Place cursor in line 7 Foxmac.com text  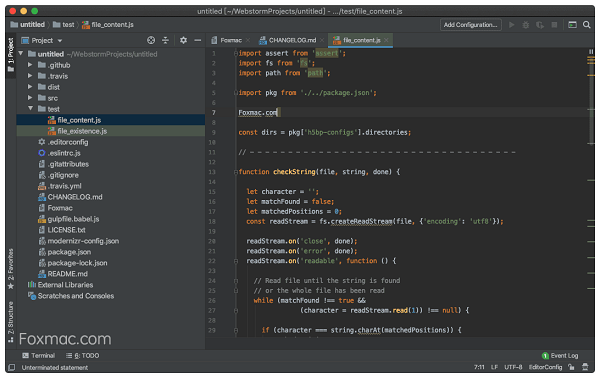[258, 112]
